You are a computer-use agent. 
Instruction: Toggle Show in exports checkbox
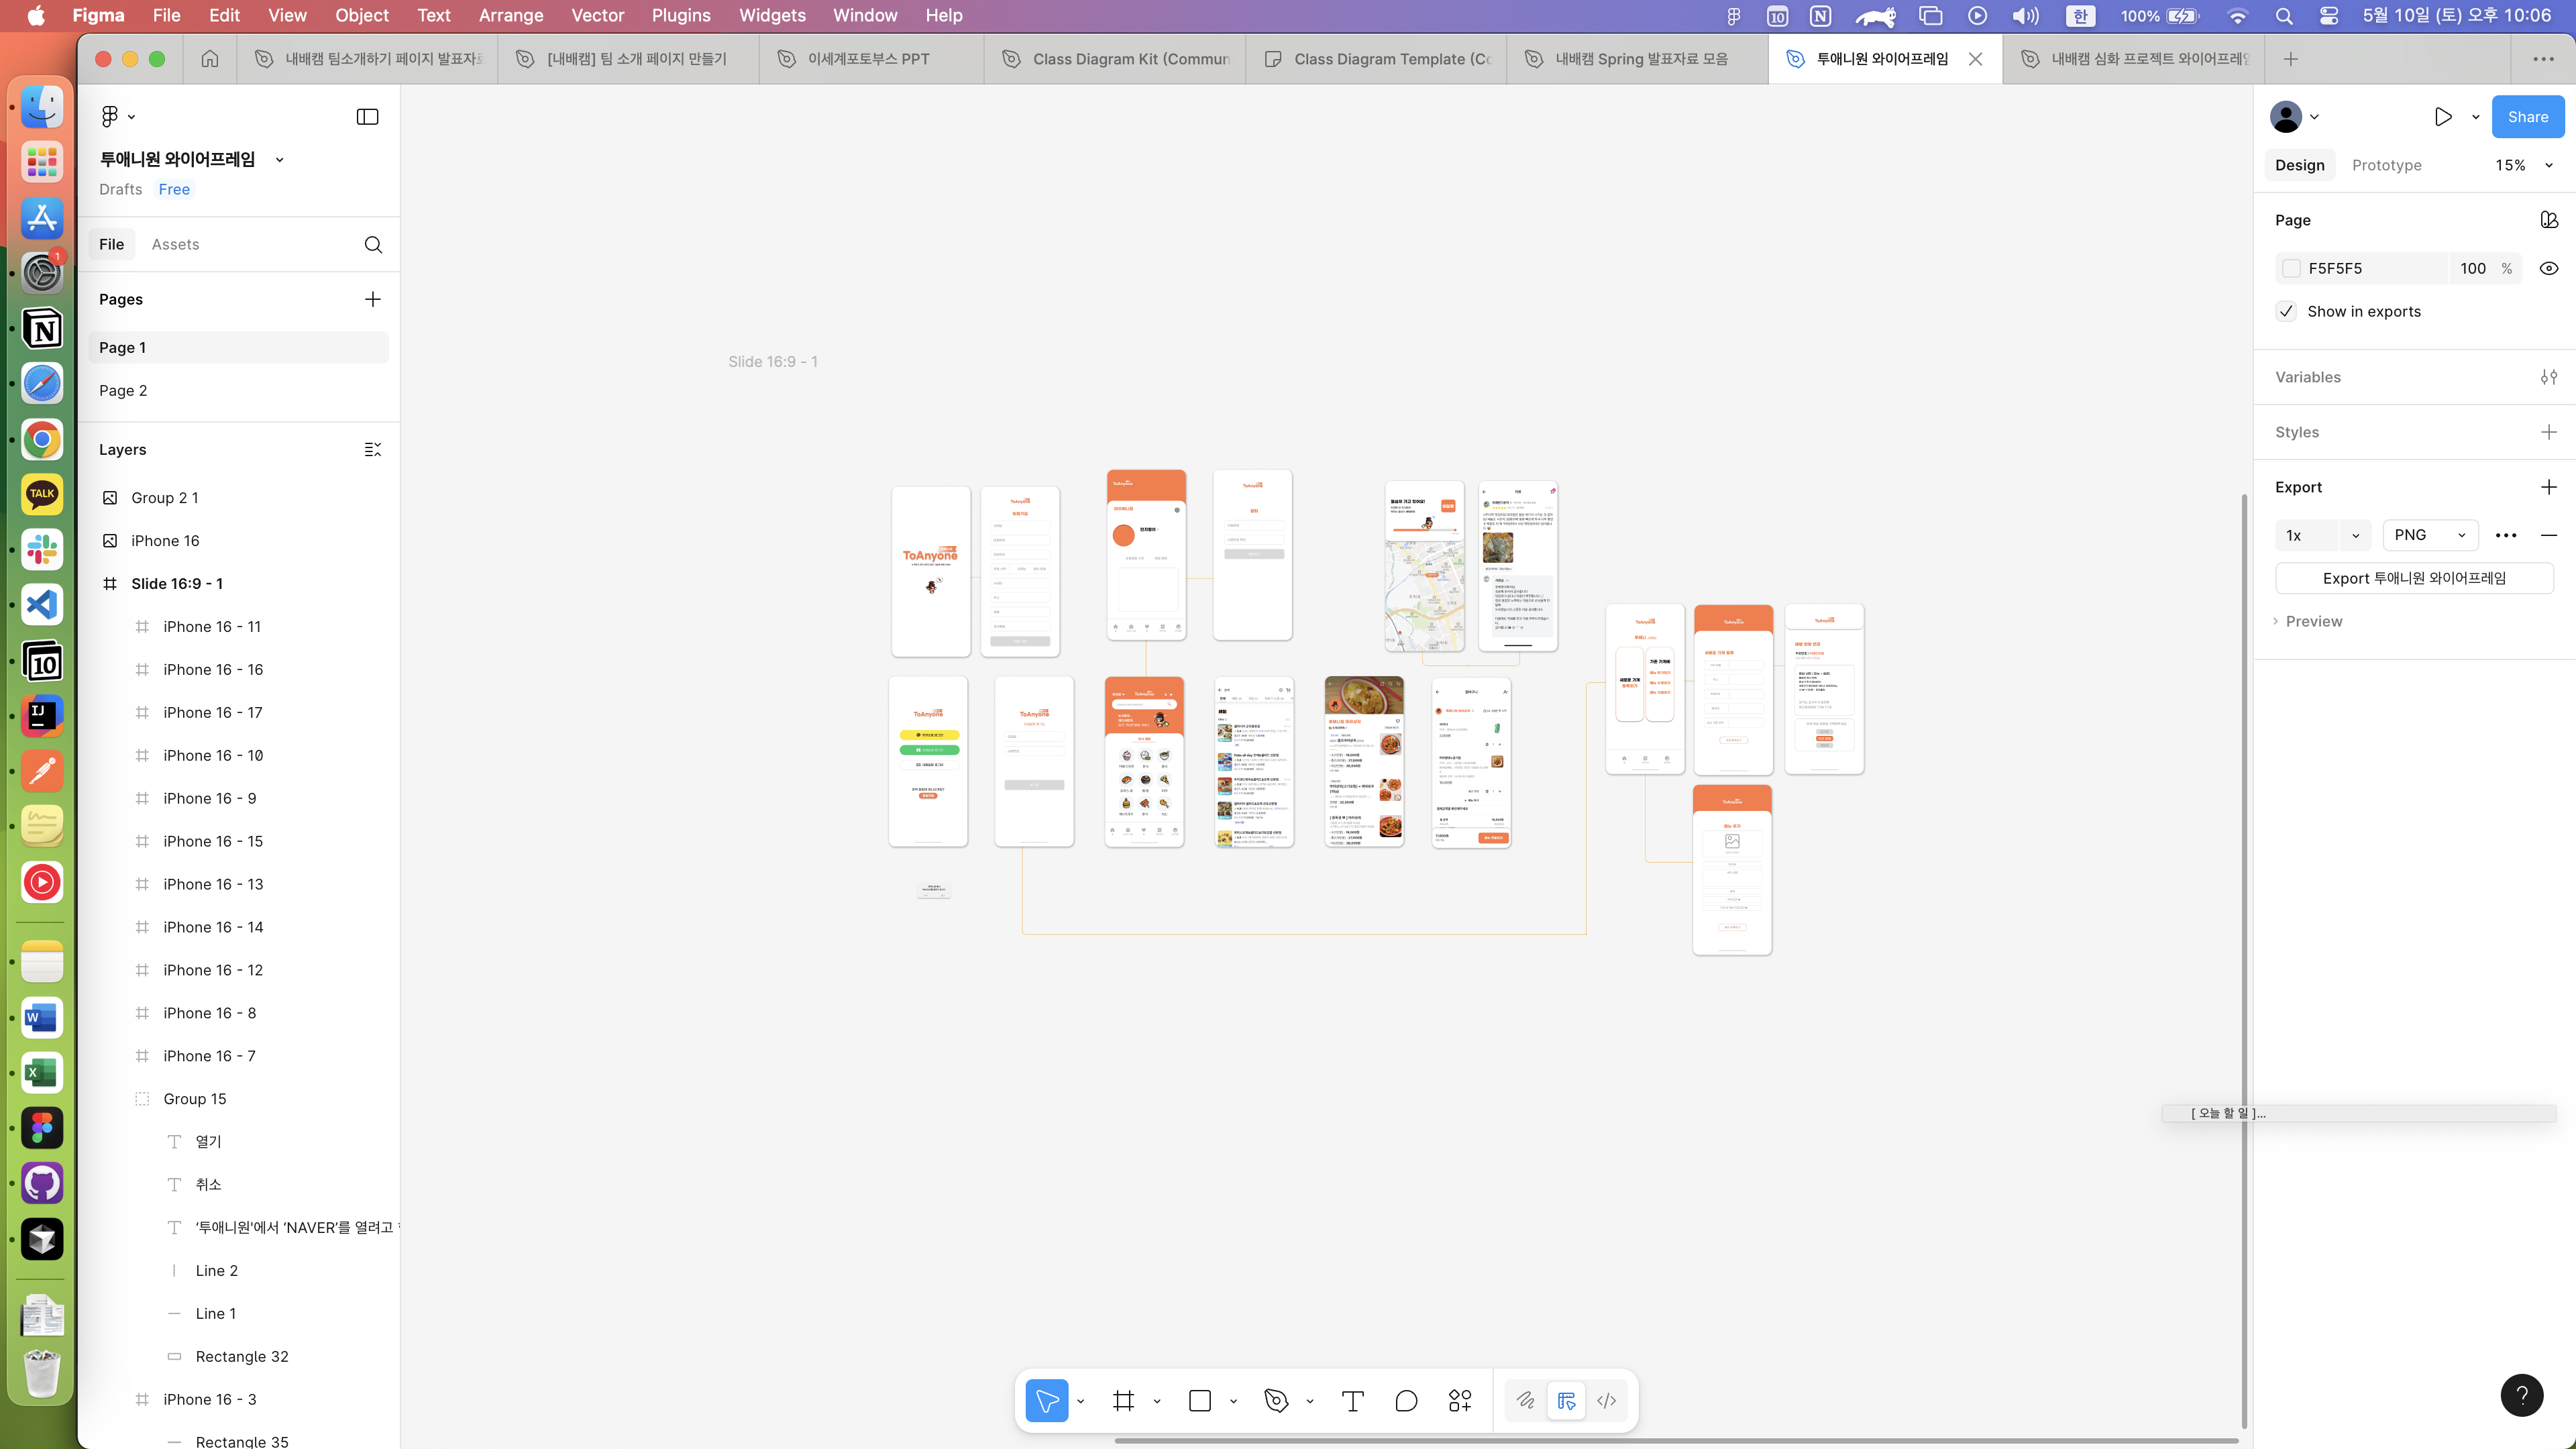click(x=2286, y=311)
